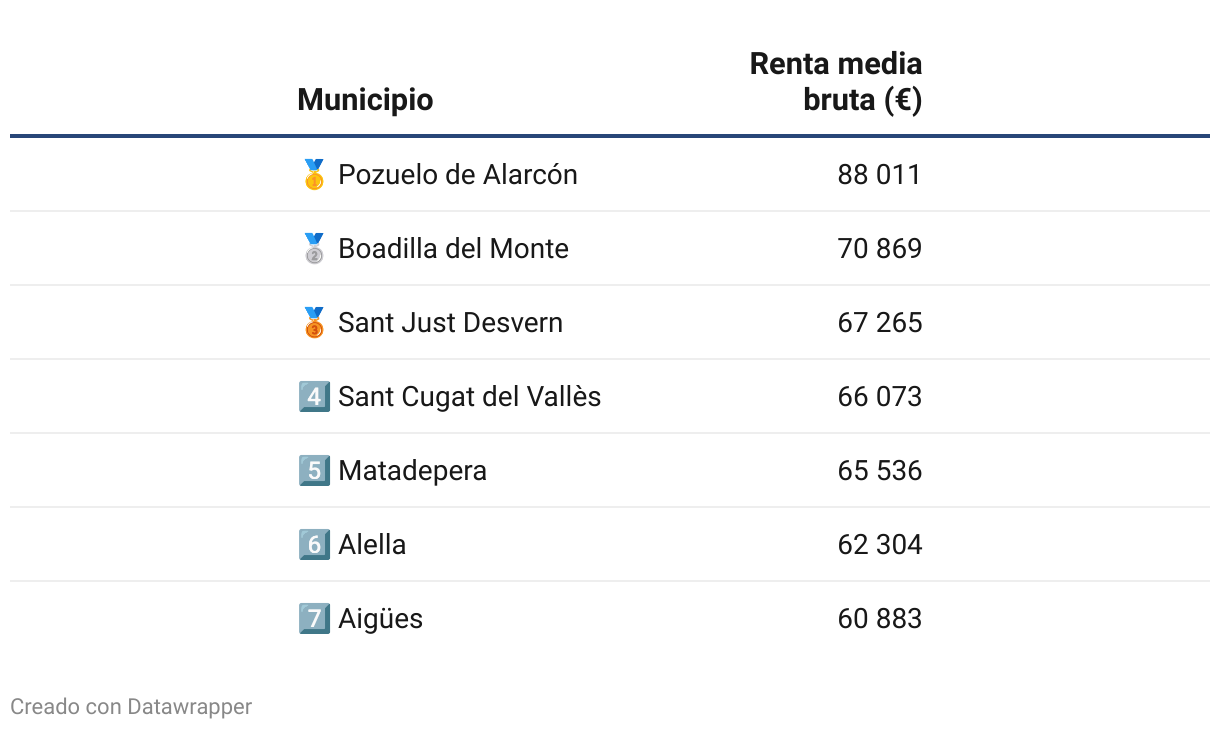The image size is (1220, 730).
Task: Click the bronze medal icon
Action: tap(314, 323)
